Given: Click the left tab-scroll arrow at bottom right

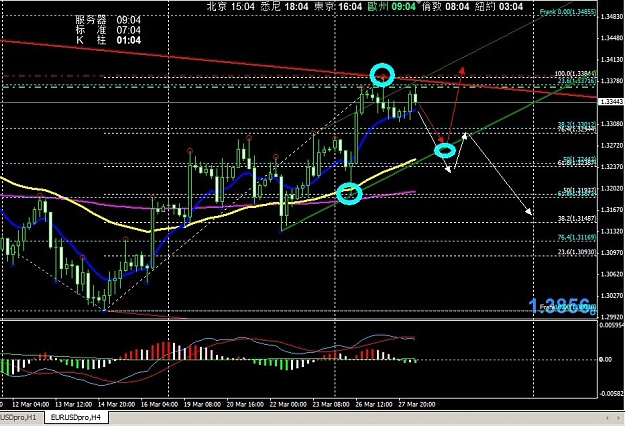Looking at the screenshot, I should tap(607, 418).
